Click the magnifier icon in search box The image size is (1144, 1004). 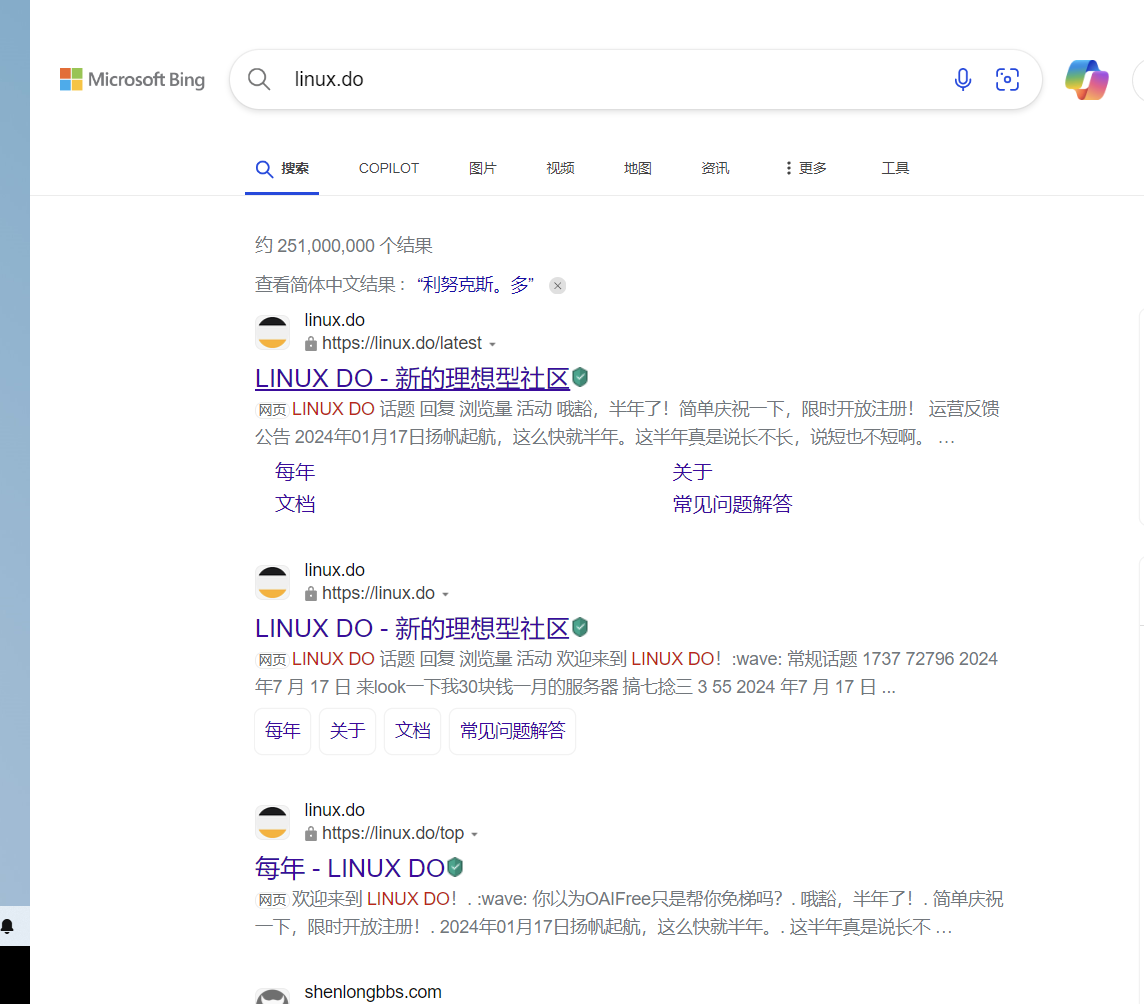tap(259, 79)
